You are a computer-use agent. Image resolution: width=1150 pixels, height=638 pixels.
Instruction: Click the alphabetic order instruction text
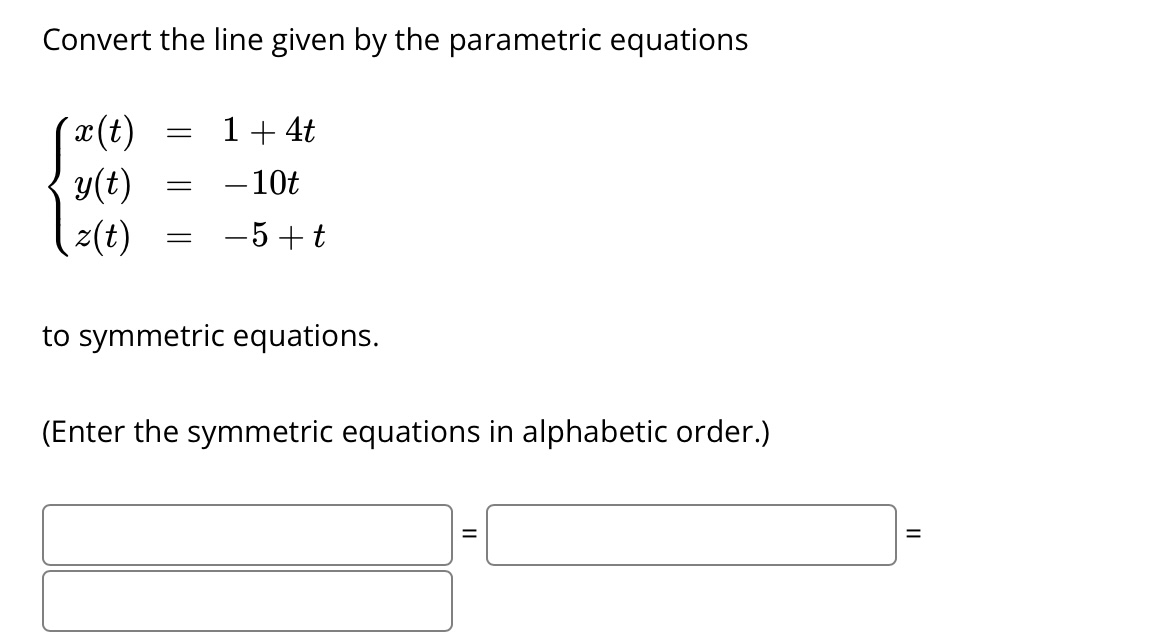(x=405, y=432)
